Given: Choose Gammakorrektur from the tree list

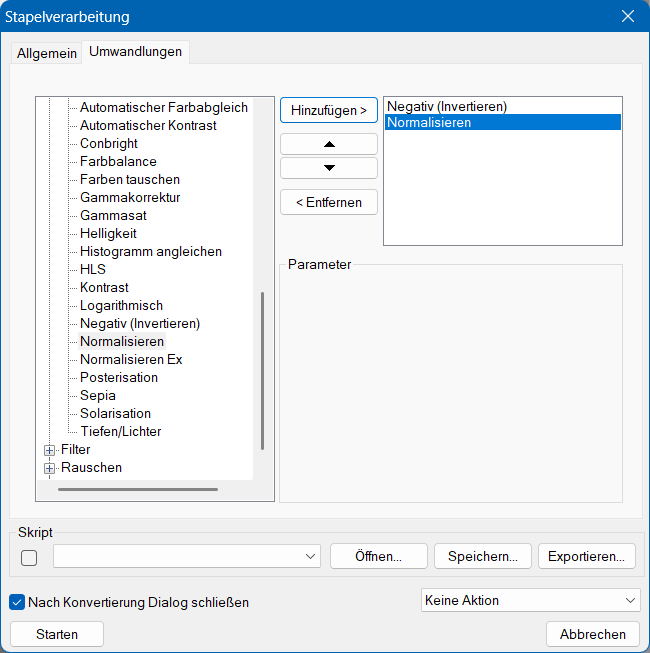Looking at the screenshot, I should [130, 198].
